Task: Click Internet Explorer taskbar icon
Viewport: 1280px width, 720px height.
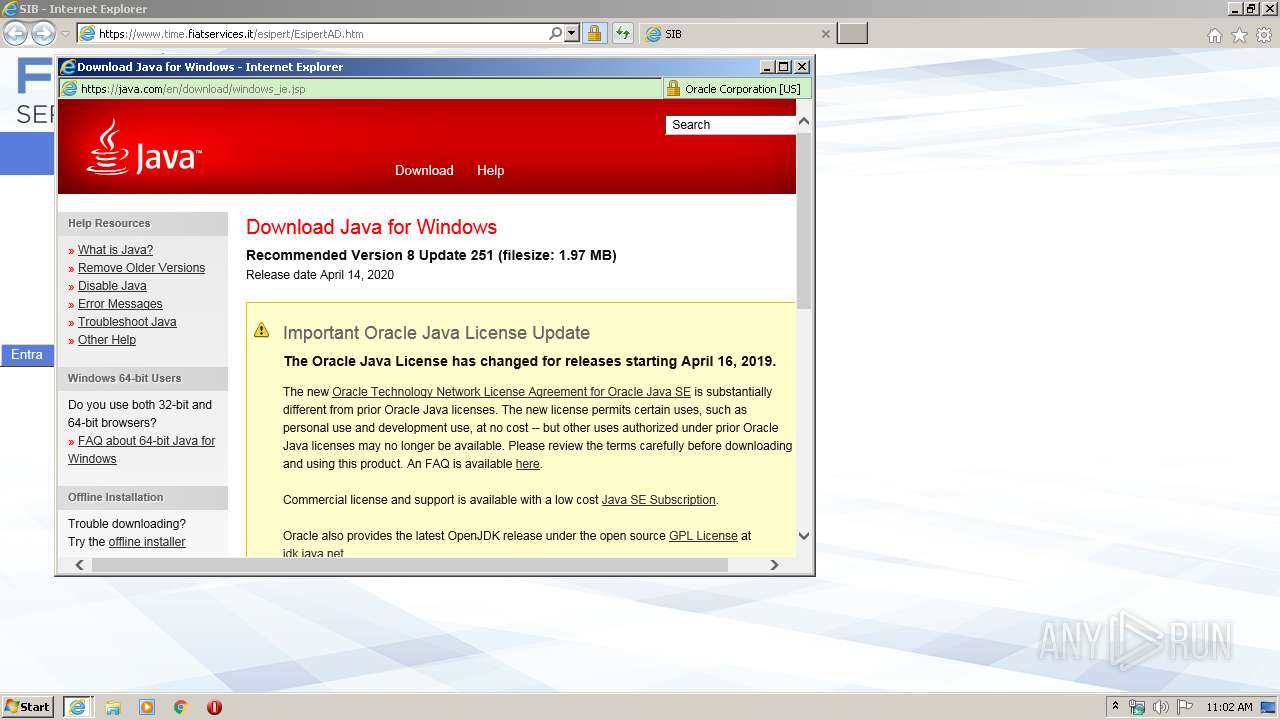Action: pos(77,707)
